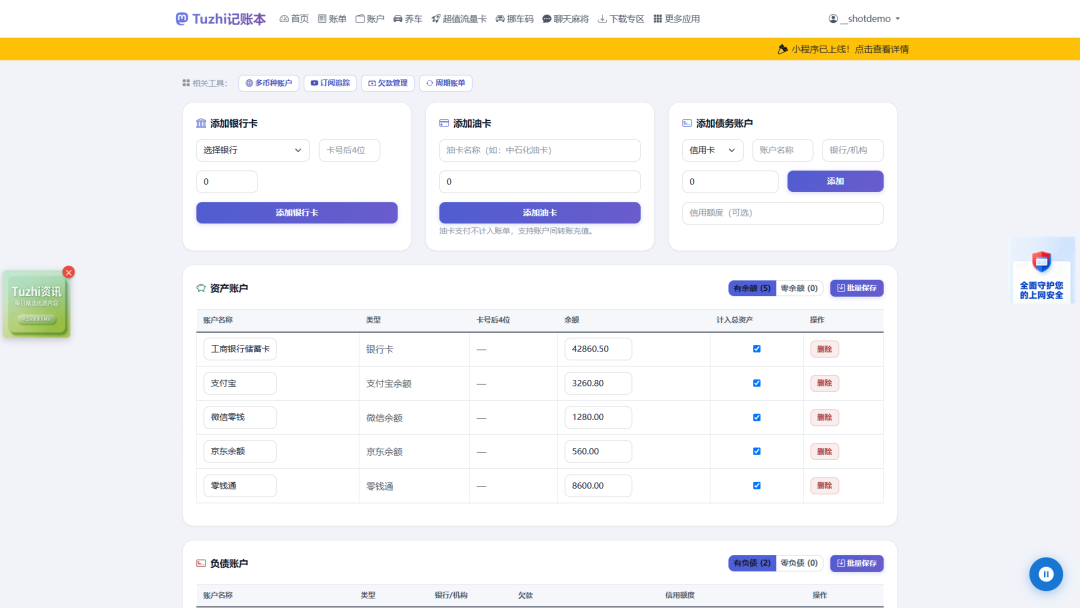Click the 小程序已上线 announcement link

pyautogui.click(x=843, y=49)
